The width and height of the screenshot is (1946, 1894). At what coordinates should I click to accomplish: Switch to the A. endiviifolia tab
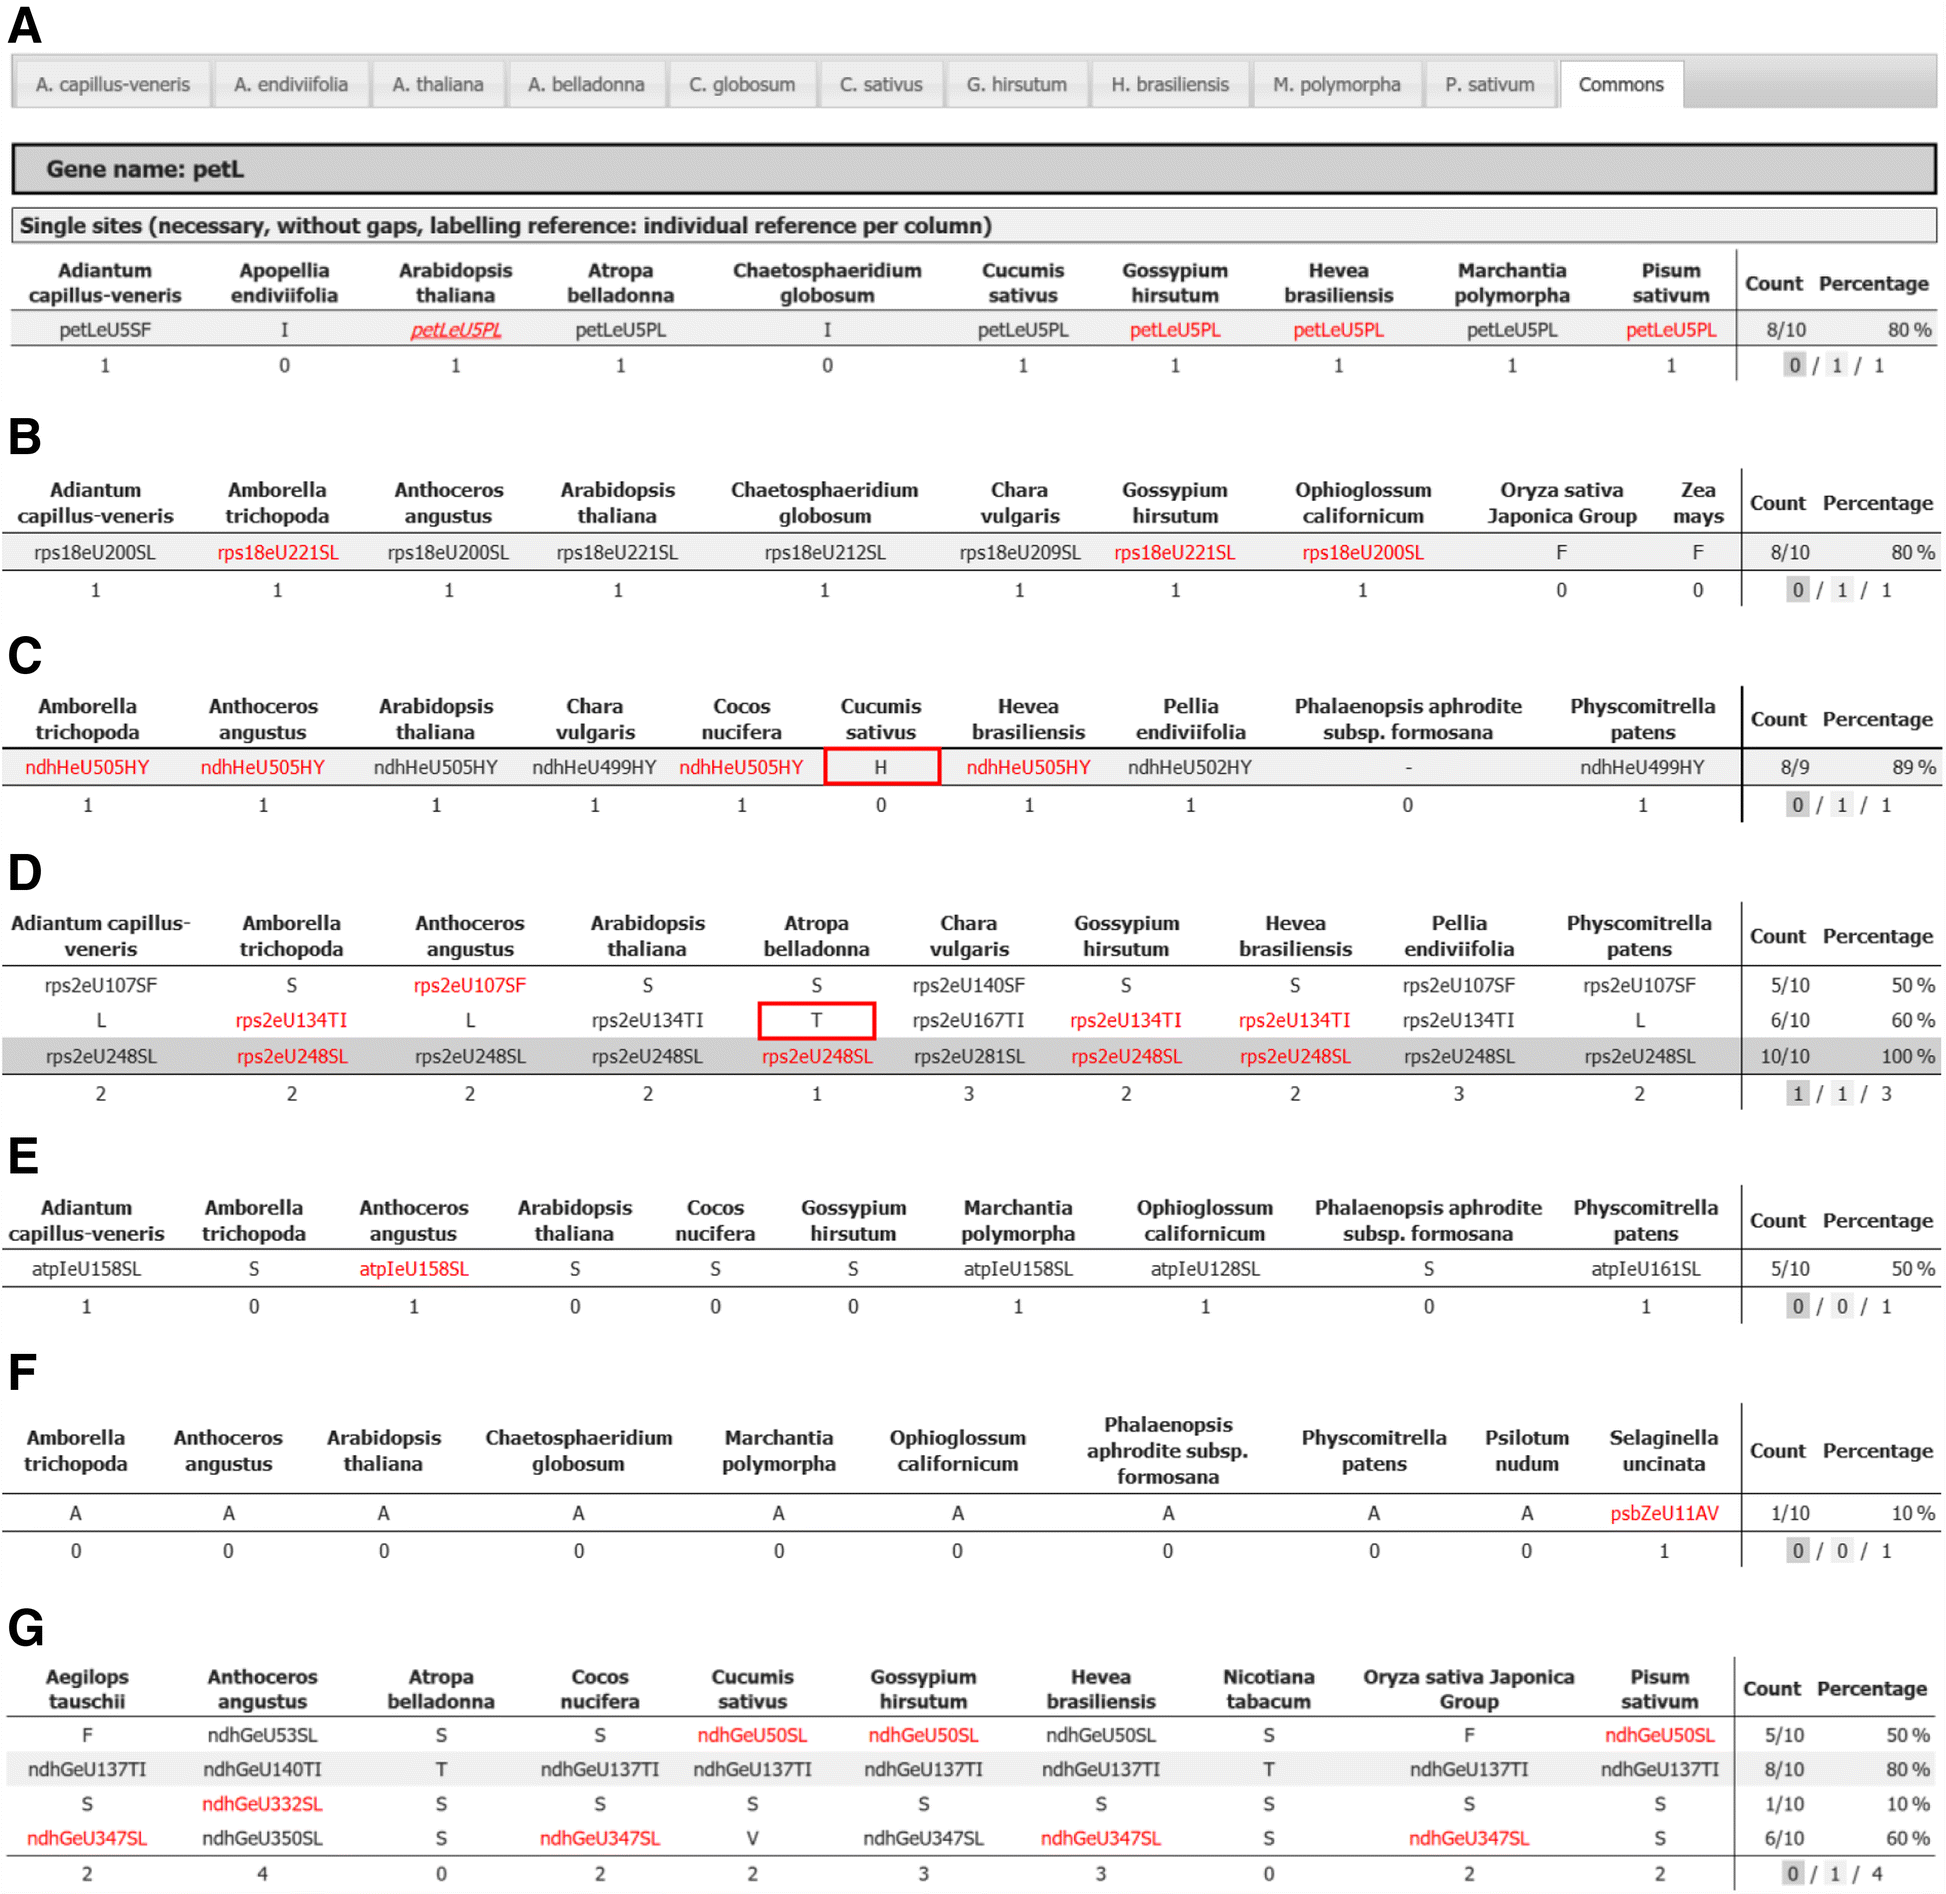pyautogui.click(x=291, y=84)
